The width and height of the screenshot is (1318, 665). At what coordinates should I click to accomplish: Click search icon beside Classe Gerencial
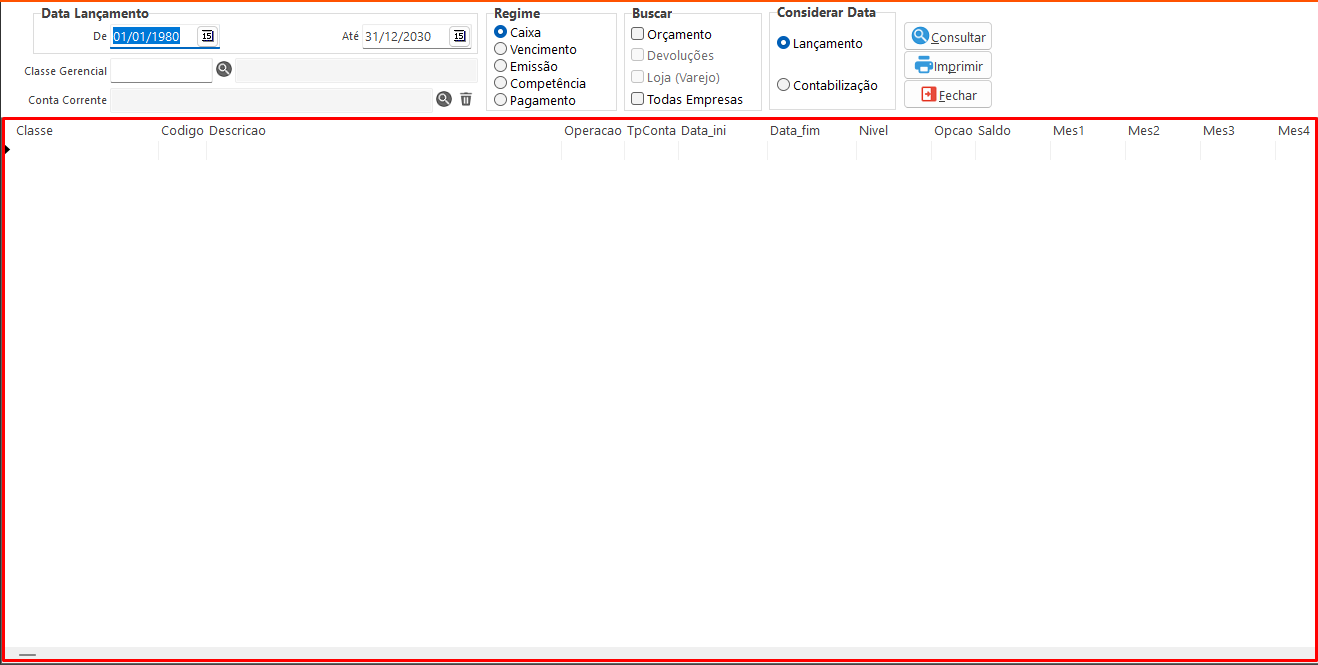(x=224, y=69)
